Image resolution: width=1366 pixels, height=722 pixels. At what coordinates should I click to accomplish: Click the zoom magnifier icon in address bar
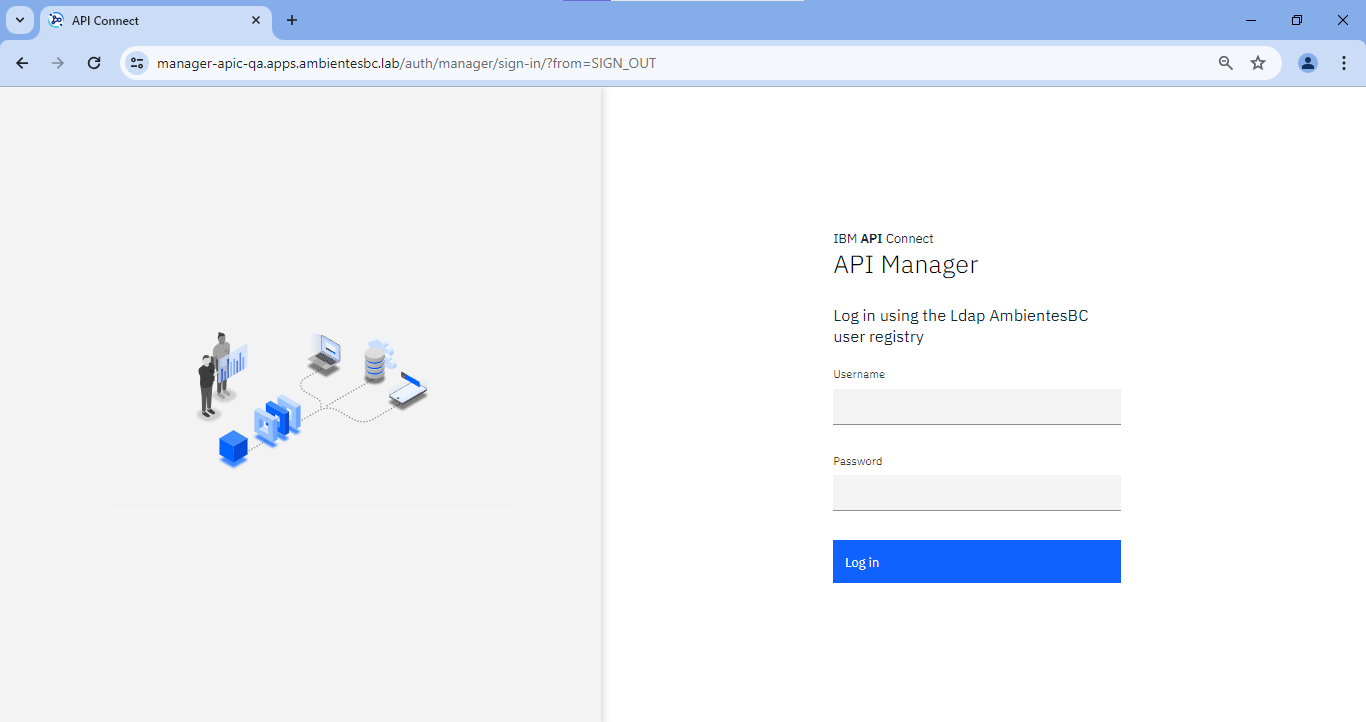[1226, 63]
